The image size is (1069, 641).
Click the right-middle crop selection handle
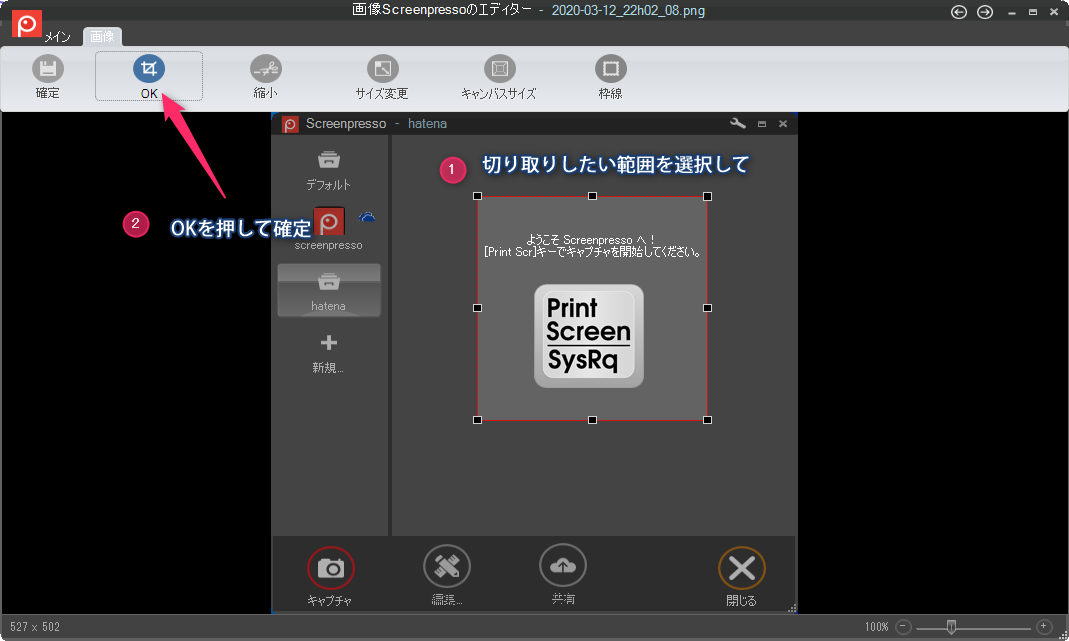[x=708, y=308]
